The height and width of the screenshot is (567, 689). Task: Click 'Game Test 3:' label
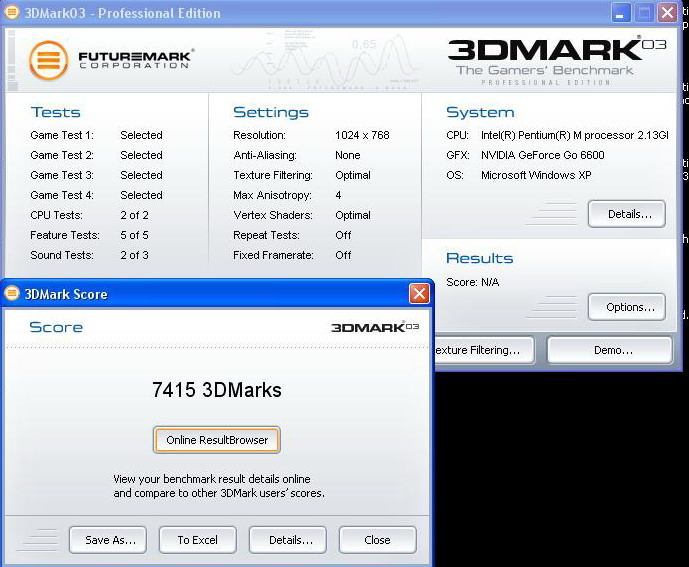pyautogui.click(x=62, y=175)
